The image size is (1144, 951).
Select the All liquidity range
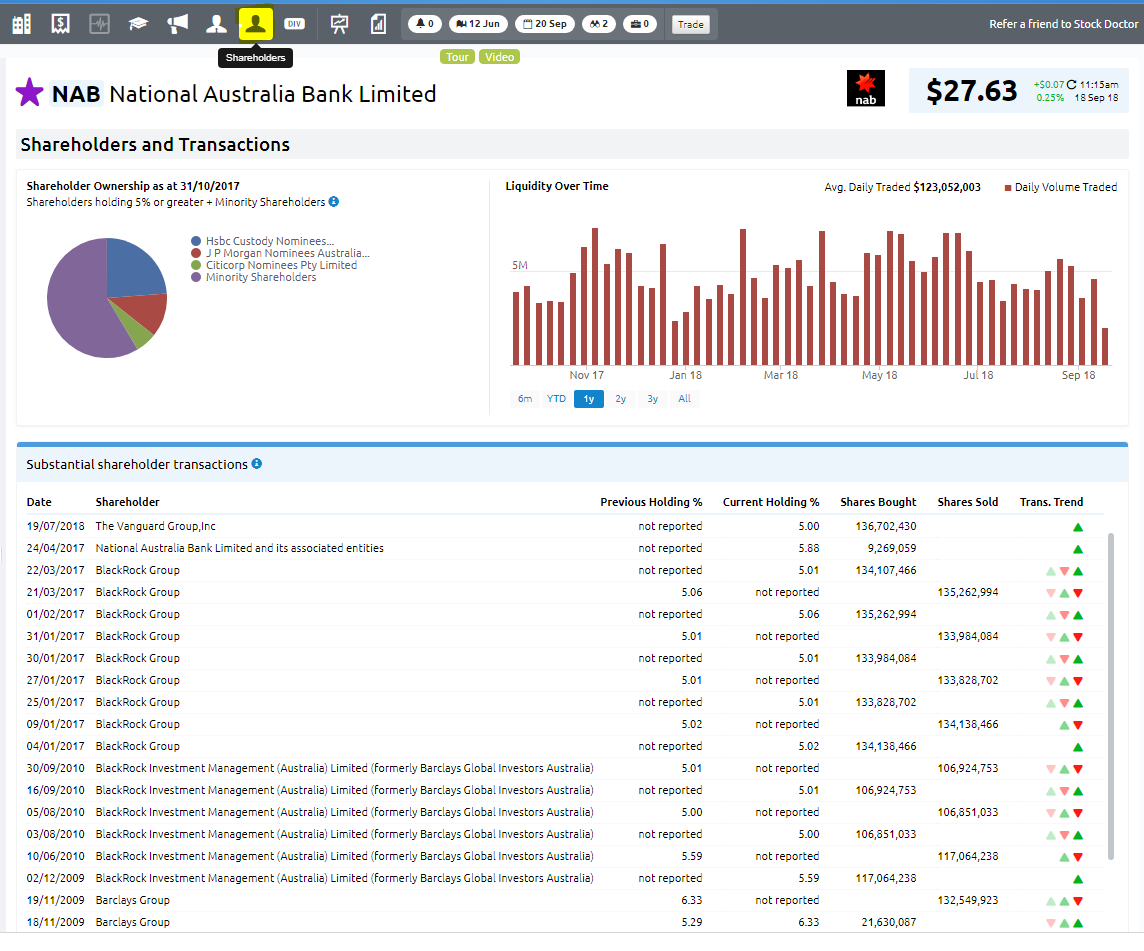pyautogui.click(x=684, y=399)
